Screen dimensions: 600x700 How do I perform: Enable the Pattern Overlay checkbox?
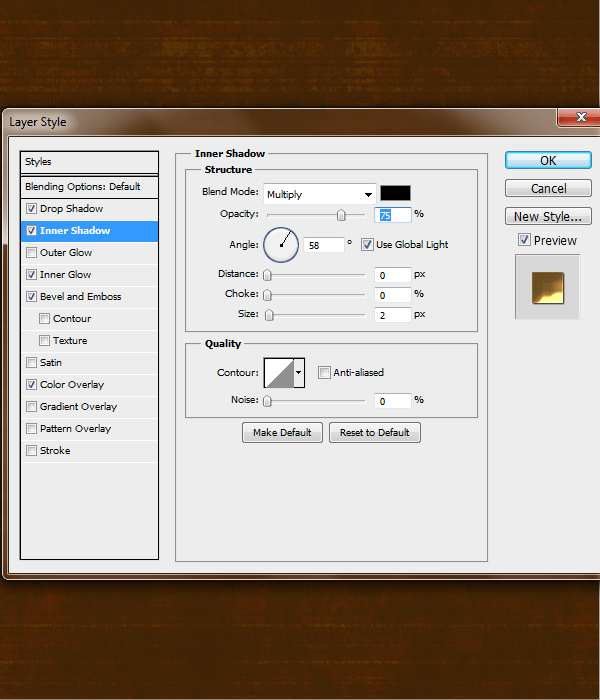(31, 429)
